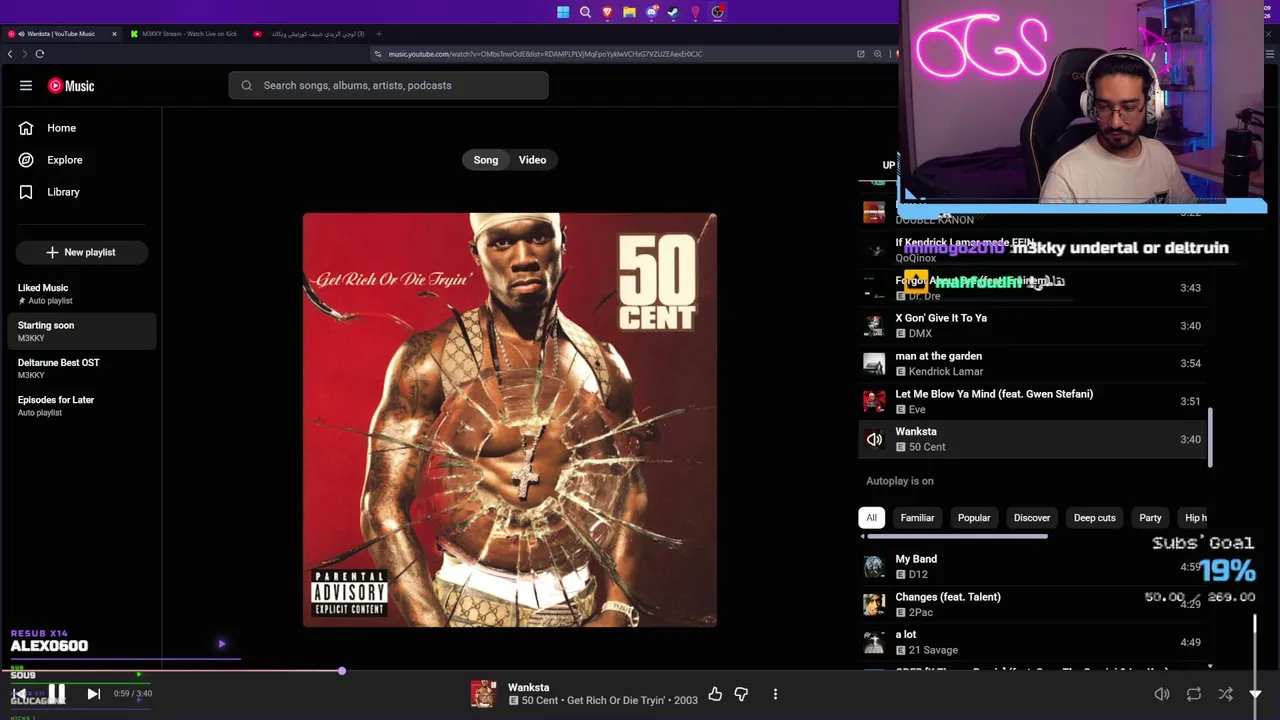The image size is (1280, 720).
Task: Play Changes (feat. Talent) by 2Pac
Action: 1034,605
